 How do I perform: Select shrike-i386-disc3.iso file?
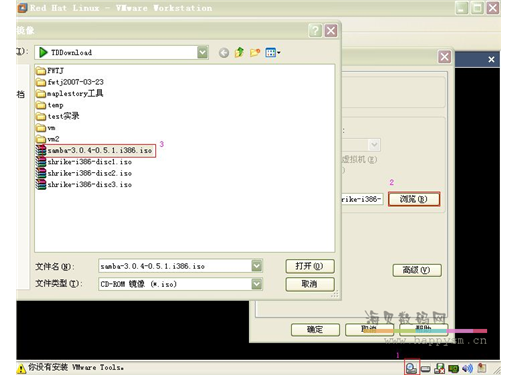(x=84, y=185)
